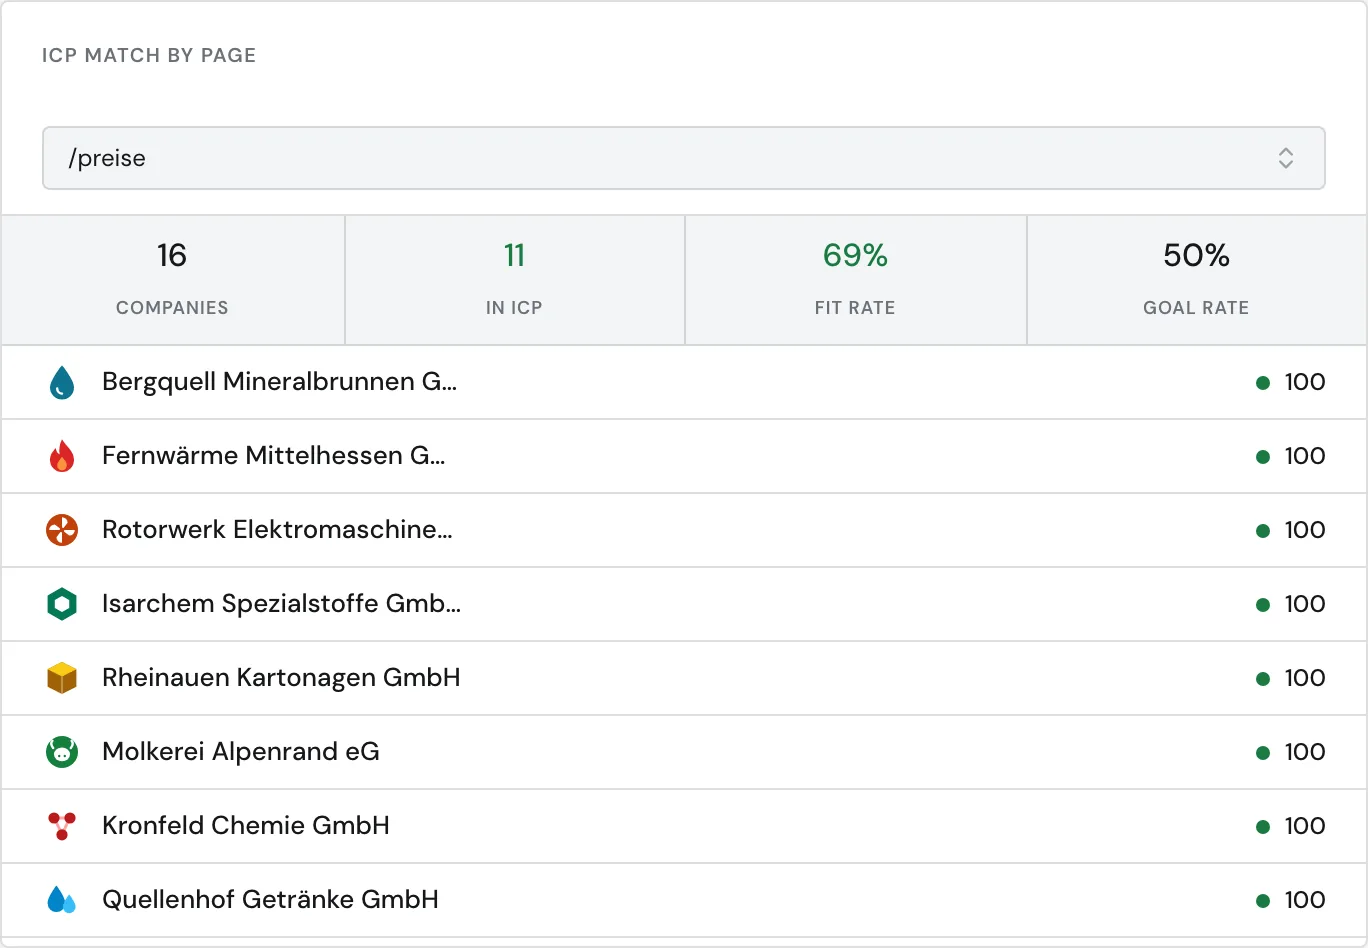Image resolution: width=1368 pixels, height=948 pixels.
Task: Click the Isarchem Spezialstoffe hexagon icon
Action: [x=62, y=604]
